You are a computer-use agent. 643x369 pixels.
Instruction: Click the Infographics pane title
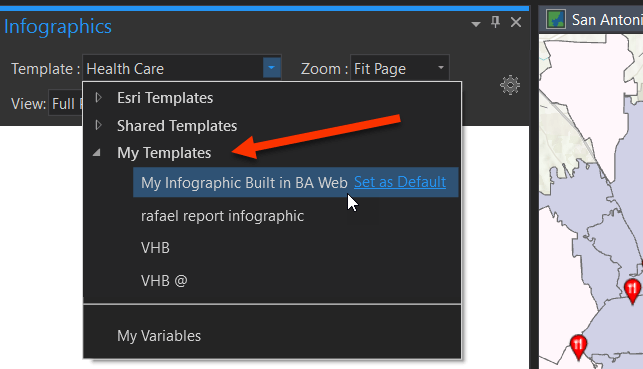click(x=58, y=27)
